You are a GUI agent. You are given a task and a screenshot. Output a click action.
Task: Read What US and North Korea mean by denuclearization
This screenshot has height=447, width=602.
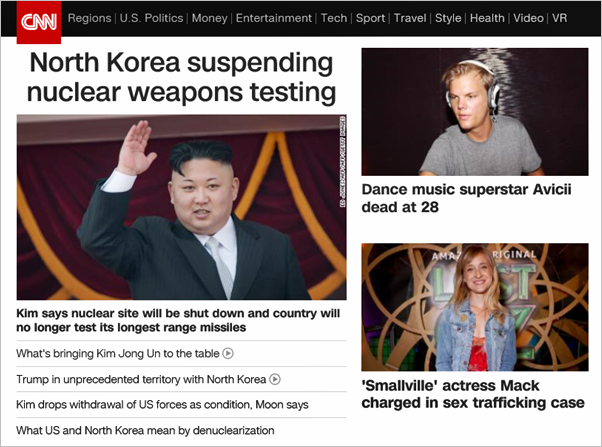coord(145,430)
